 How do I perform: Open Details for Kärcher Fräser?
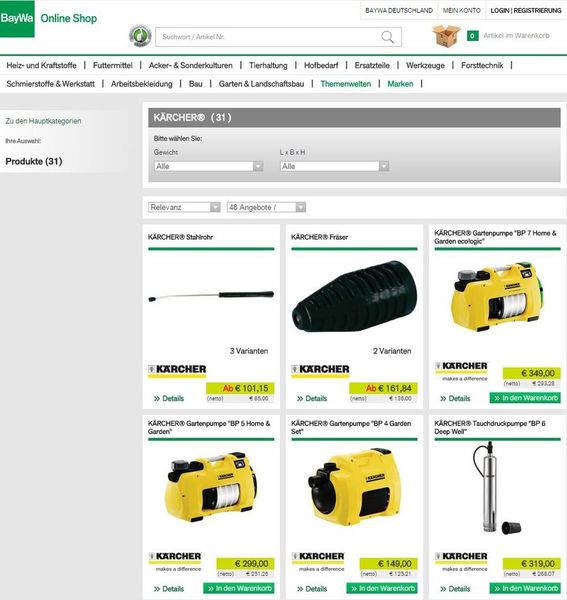[x=312, y=398]
